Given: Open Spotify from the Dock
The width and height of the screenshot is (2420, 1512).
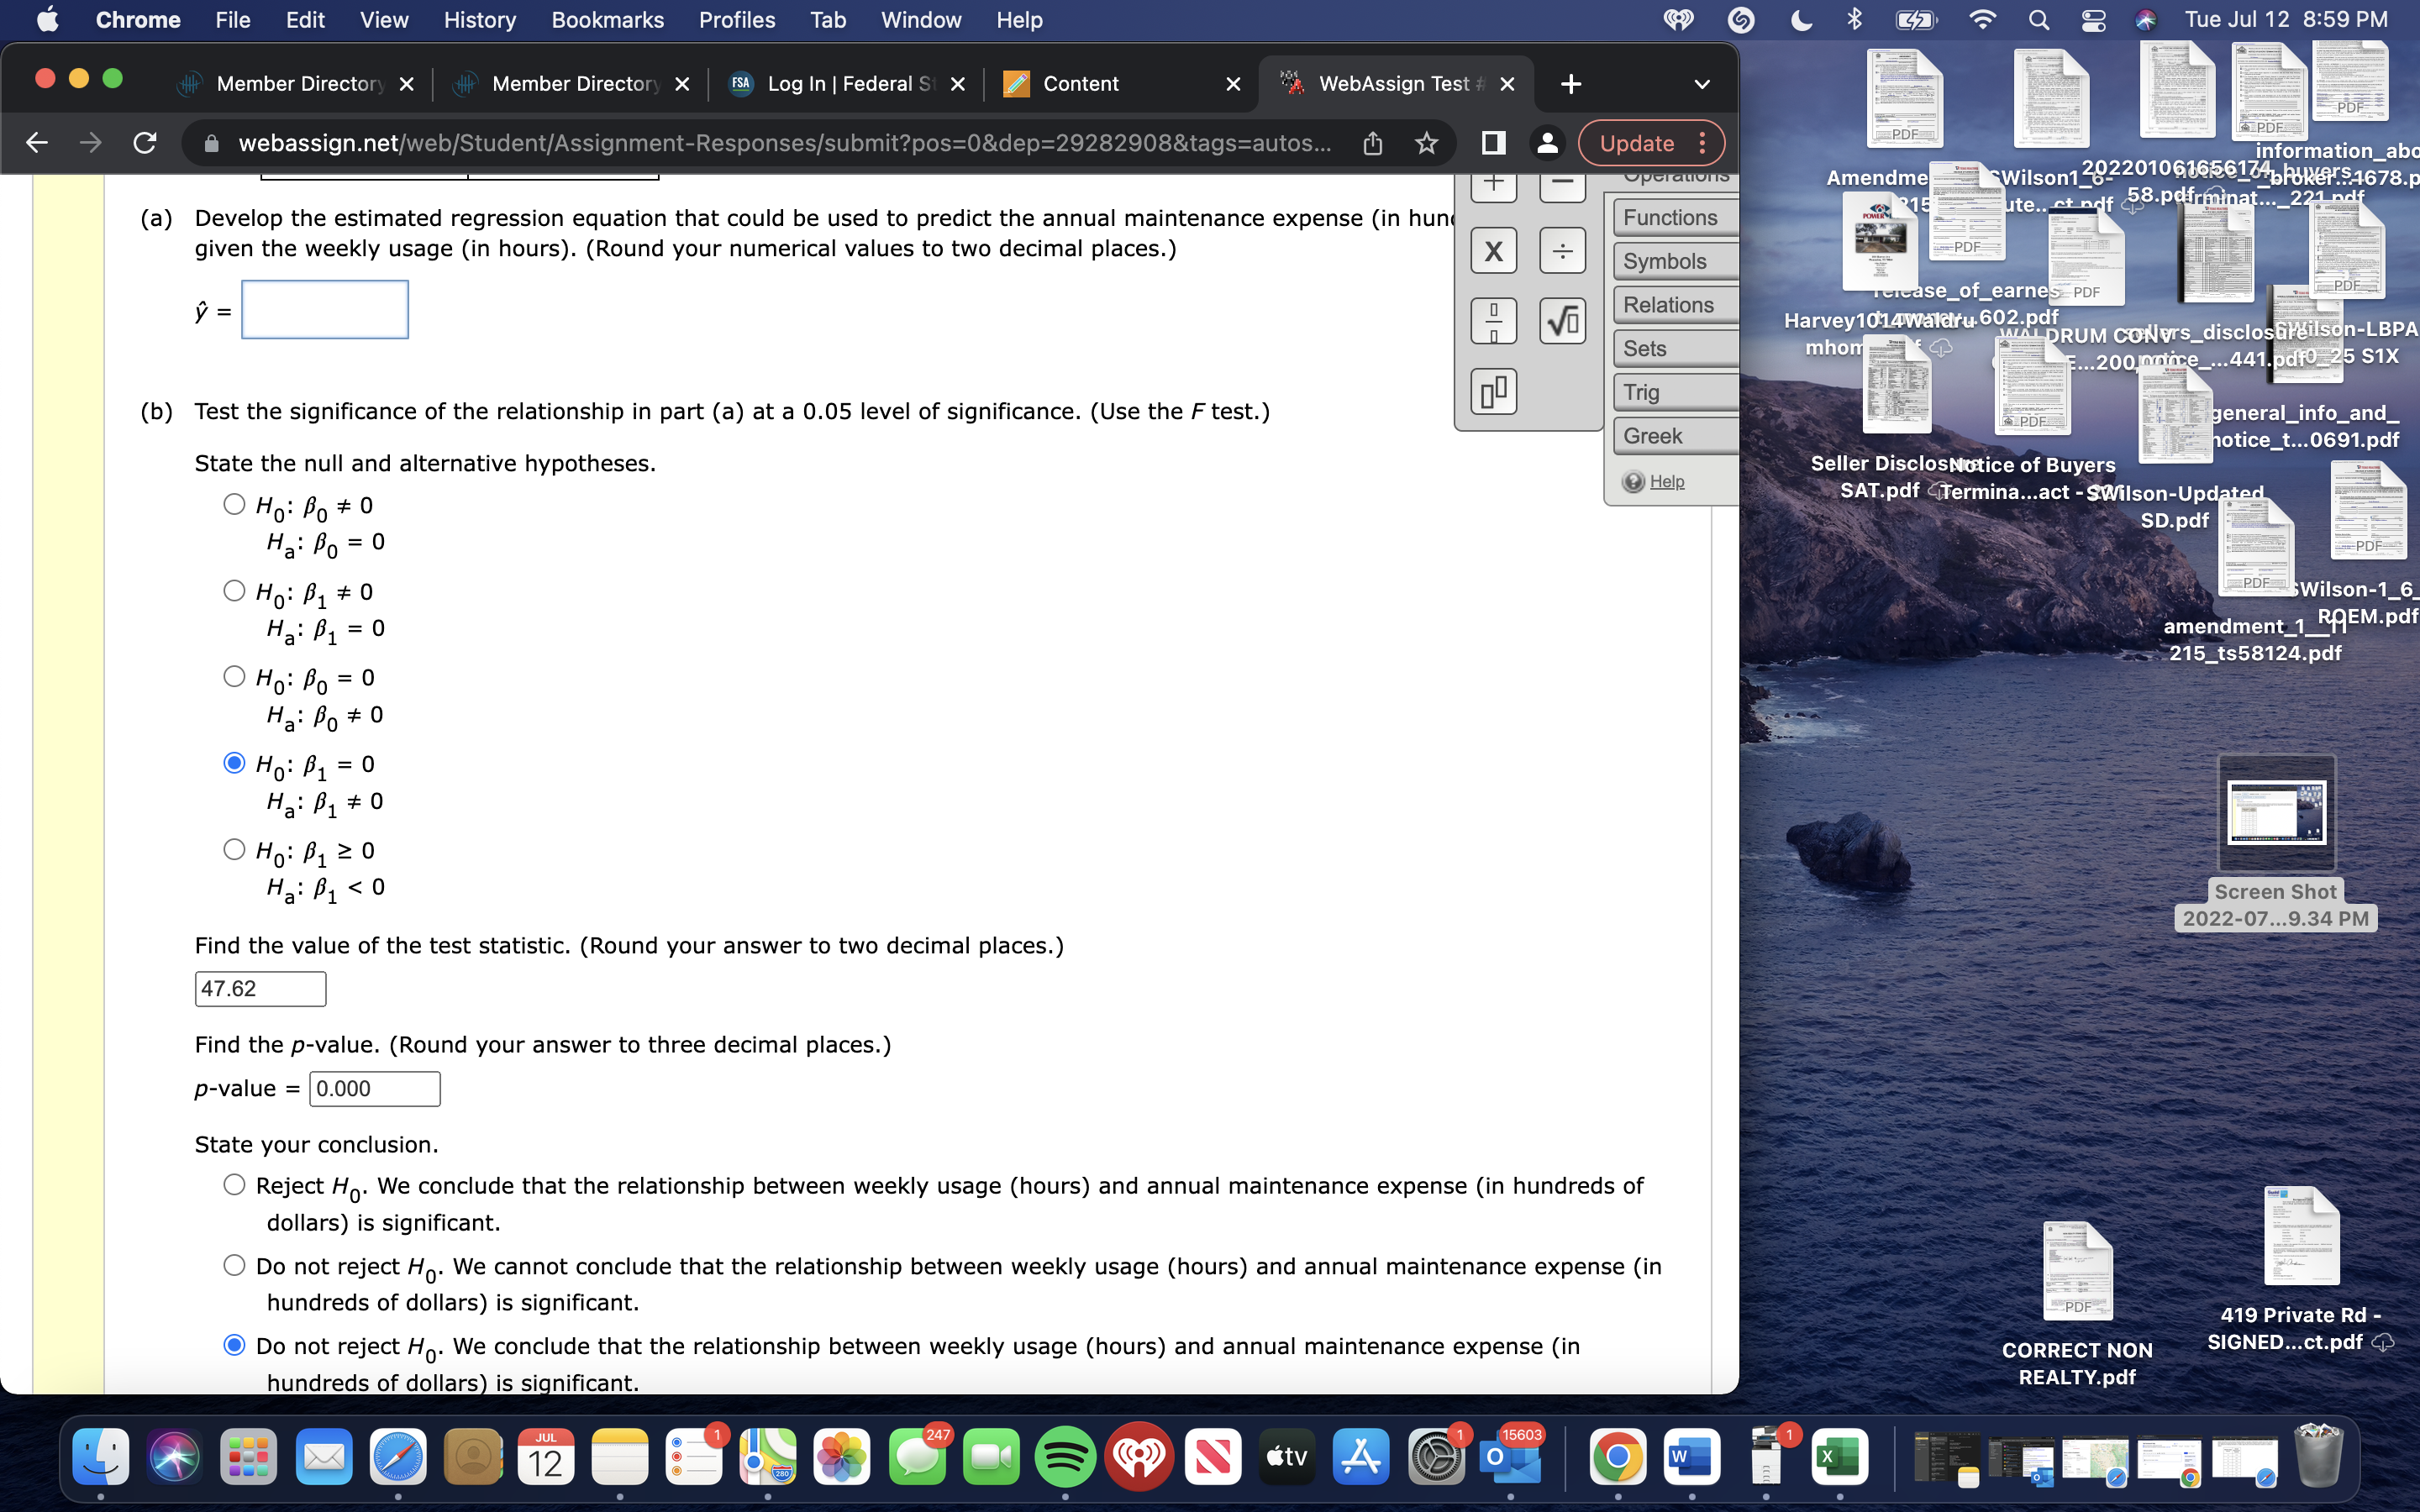Looking at the screenshot, I should (1065, 1458).
